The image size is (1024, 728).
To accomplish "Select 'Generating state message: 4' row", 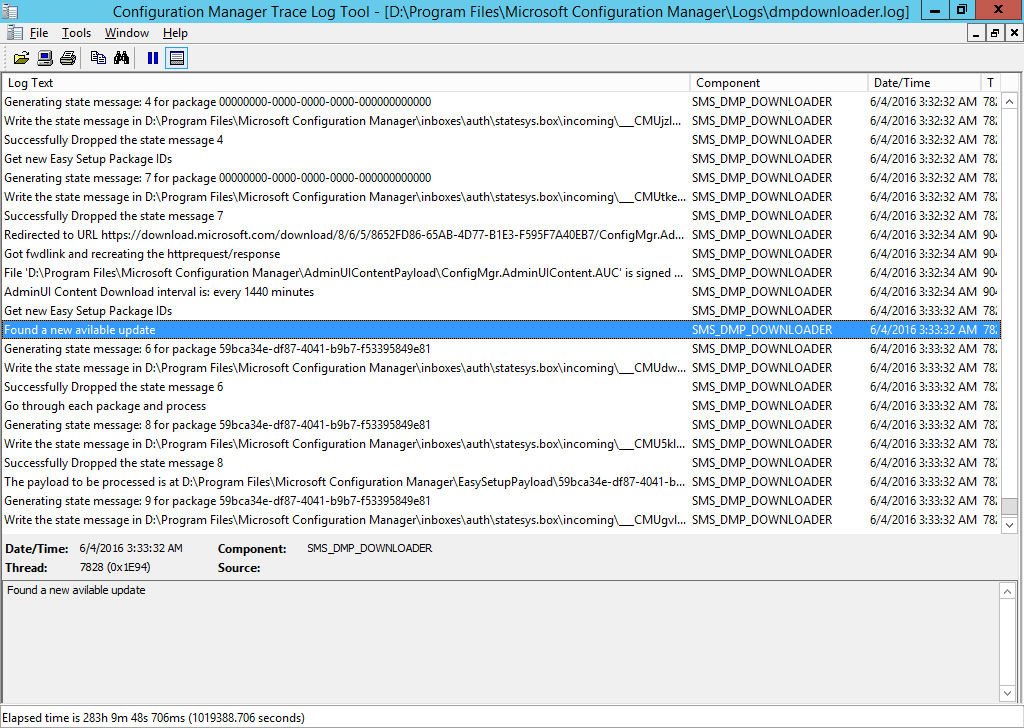I will pos(501,102).
